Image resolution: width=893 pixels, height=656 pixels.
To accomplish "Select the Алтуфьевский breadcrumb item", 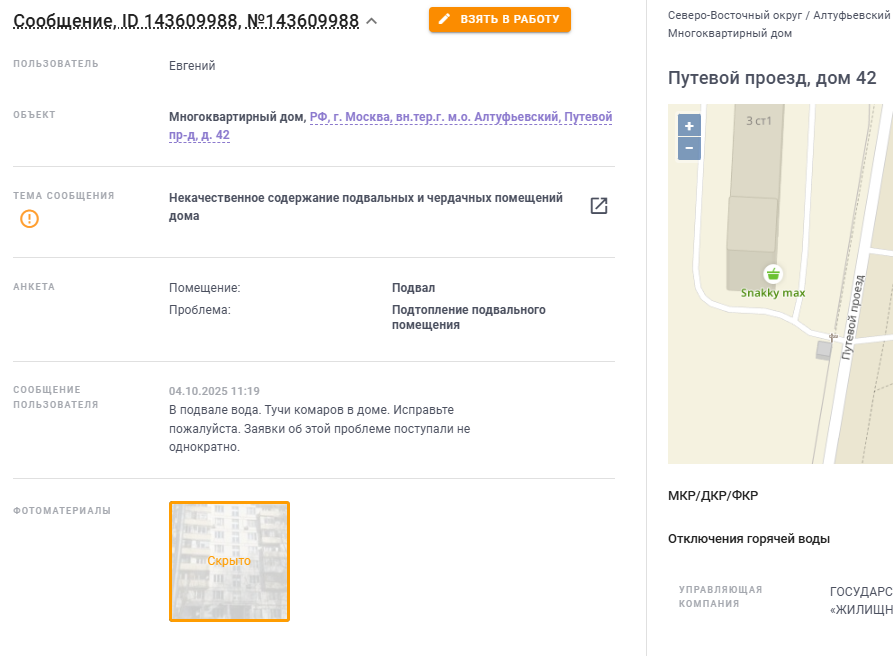I will click(851, 15).
